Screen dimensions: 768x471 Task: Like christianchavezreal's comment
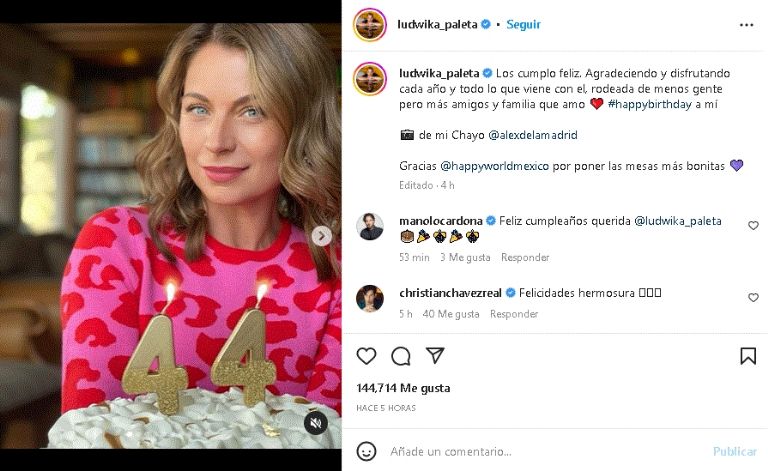(x=753, y=298)
